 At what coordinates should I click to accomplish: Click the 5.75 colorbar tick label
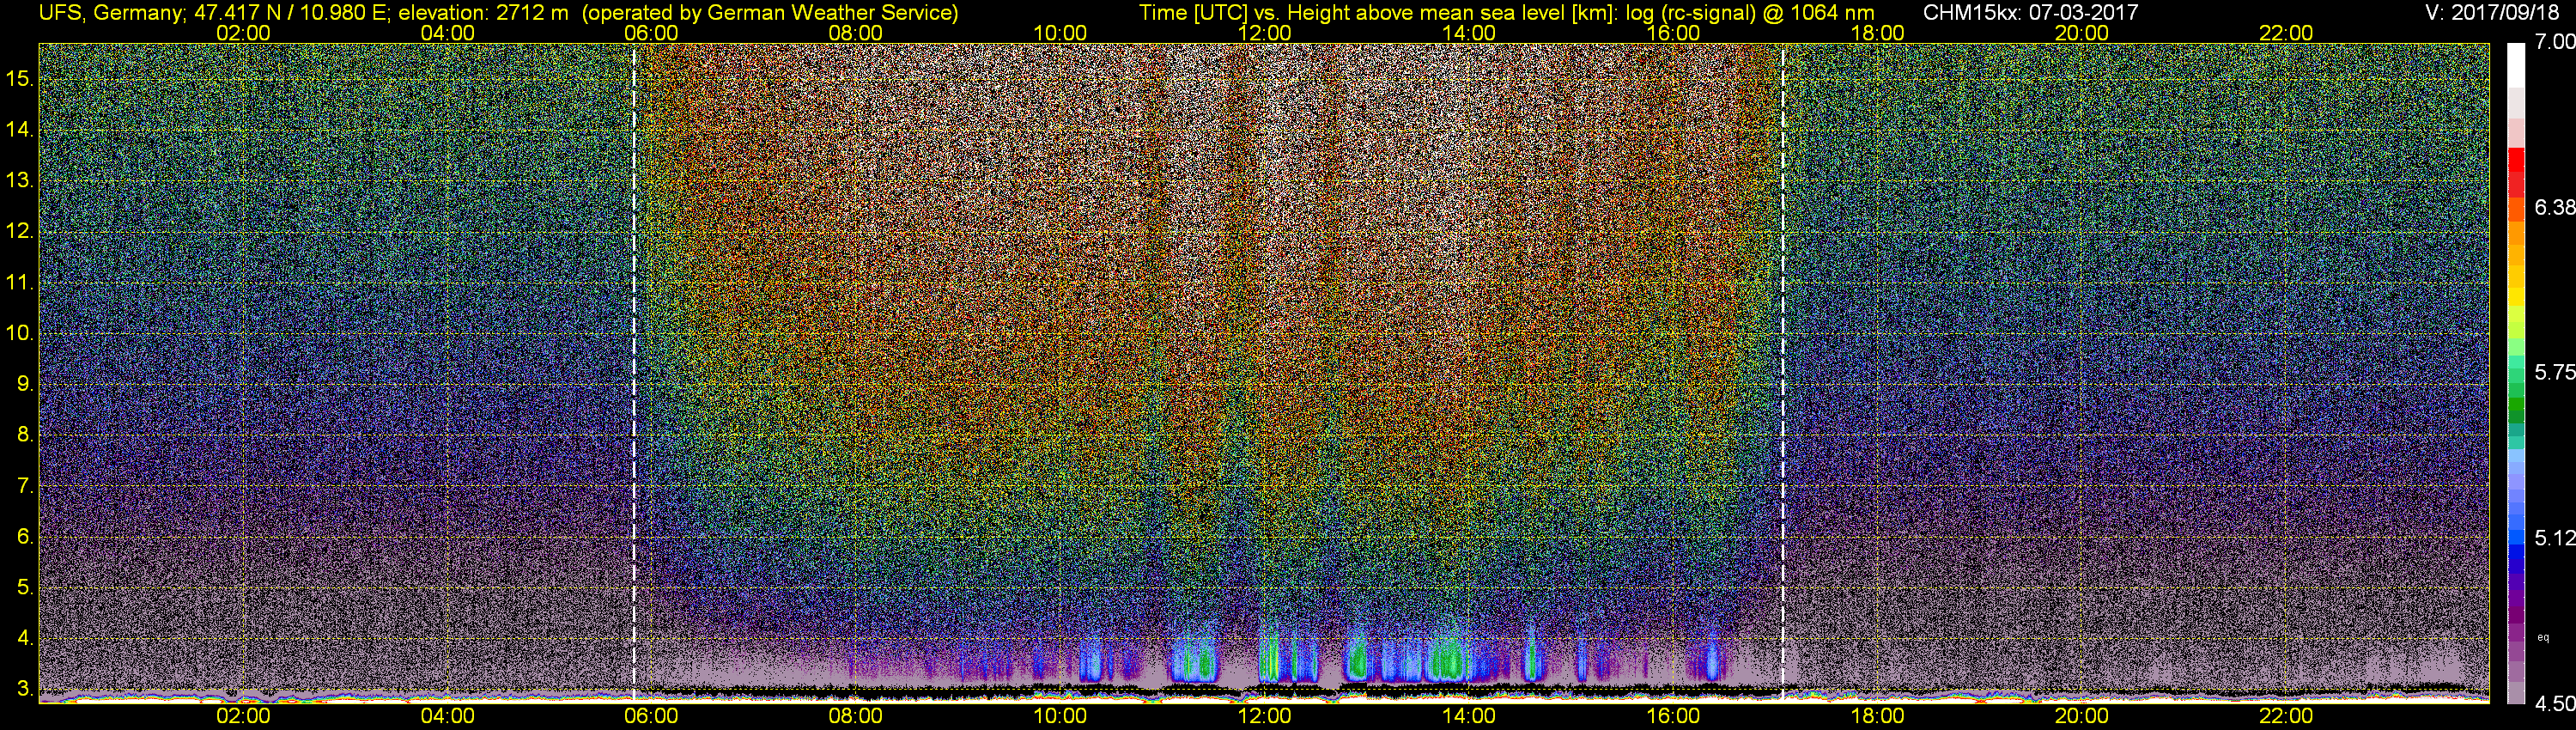(2554, 373)
